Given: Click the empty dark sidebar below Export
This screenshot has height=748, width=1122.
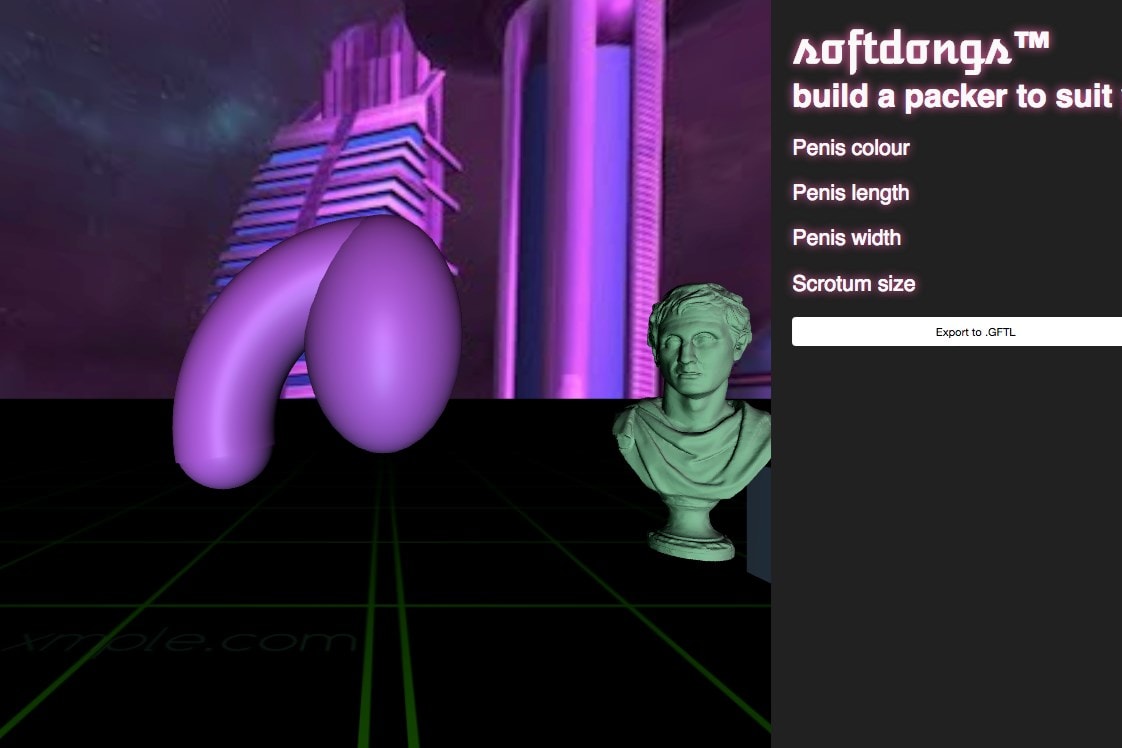Looking at the screenshot, I should click(x=945, y=550).
